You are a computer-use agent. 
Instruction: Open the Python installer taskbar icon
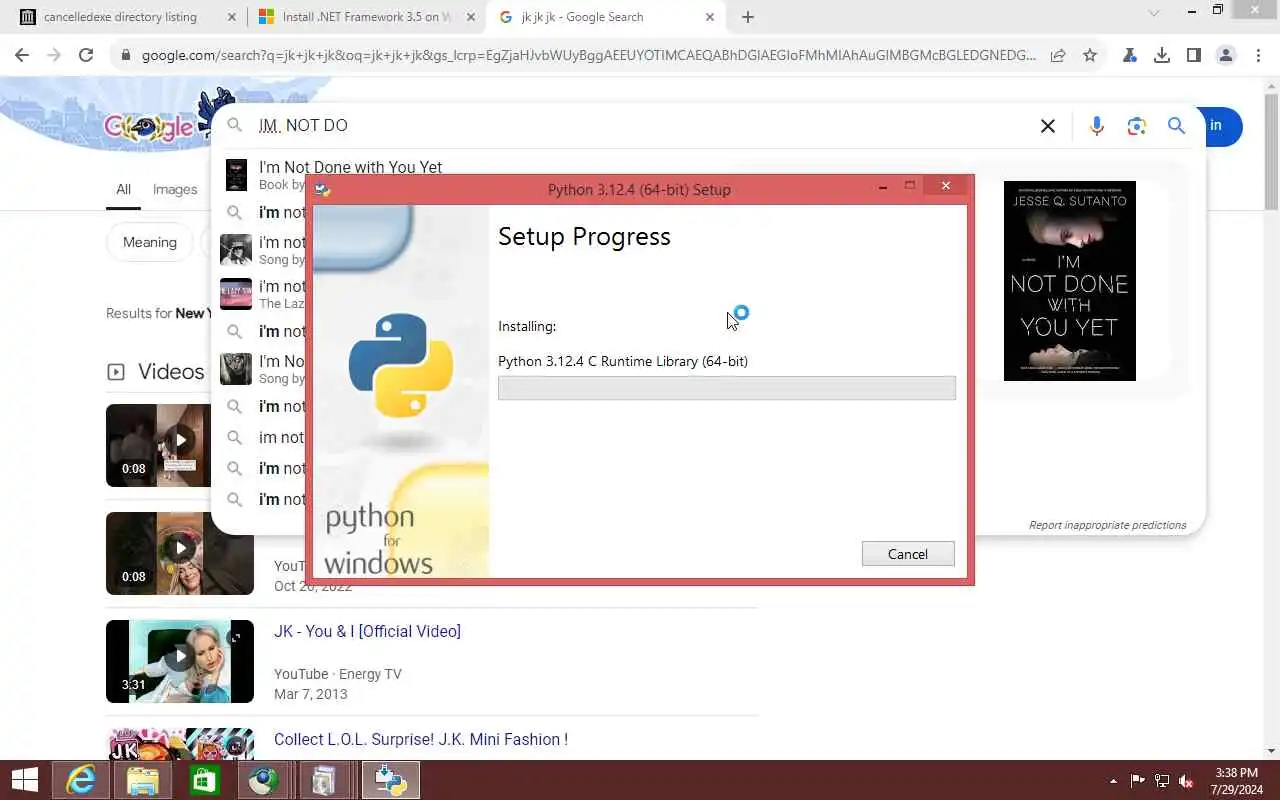(390, 780)
